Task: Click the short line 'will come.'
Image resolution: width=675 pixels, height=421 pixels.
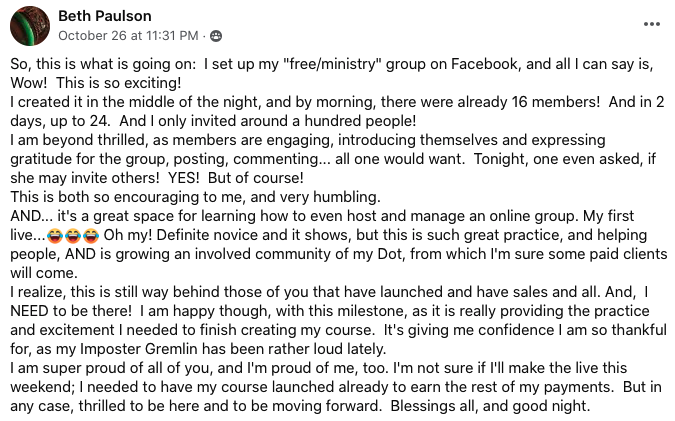Action: 44,272
